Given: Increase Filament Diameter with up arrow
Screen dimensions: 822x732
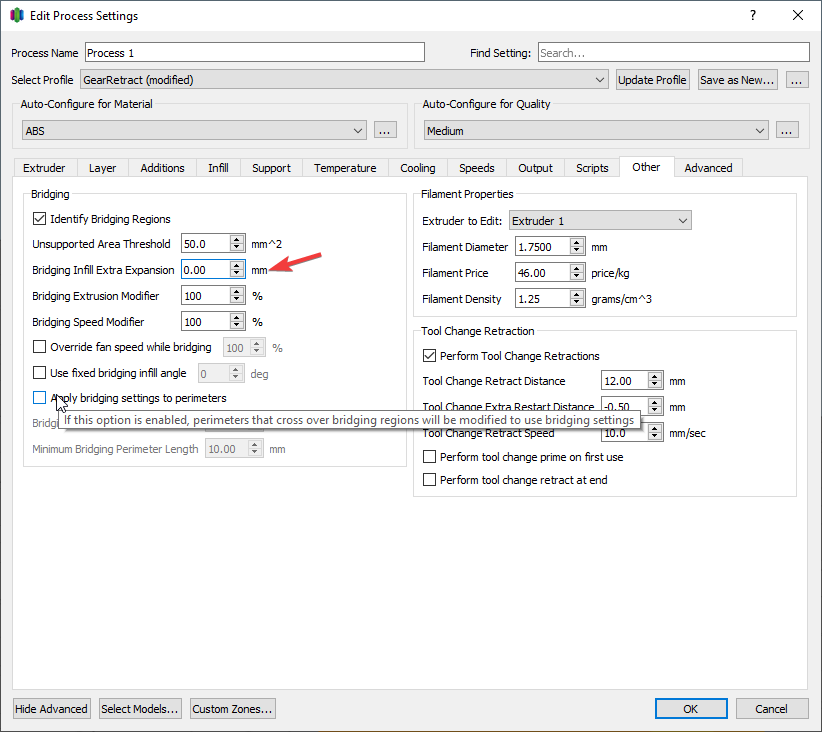Looking at the screenshot, I should pyautogui.click(x=577, y=242).
